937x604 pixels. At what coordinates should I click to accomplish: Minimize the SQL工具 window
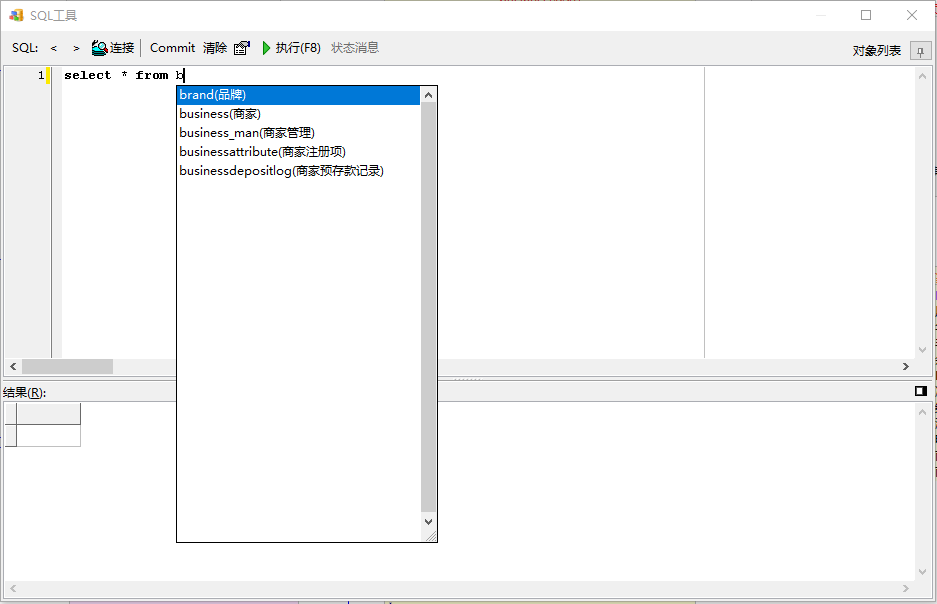coord(821,16)
